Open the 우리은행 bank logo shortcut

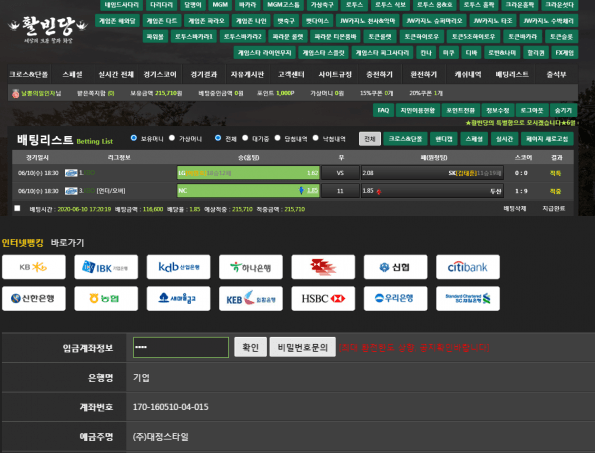[395, 299]
